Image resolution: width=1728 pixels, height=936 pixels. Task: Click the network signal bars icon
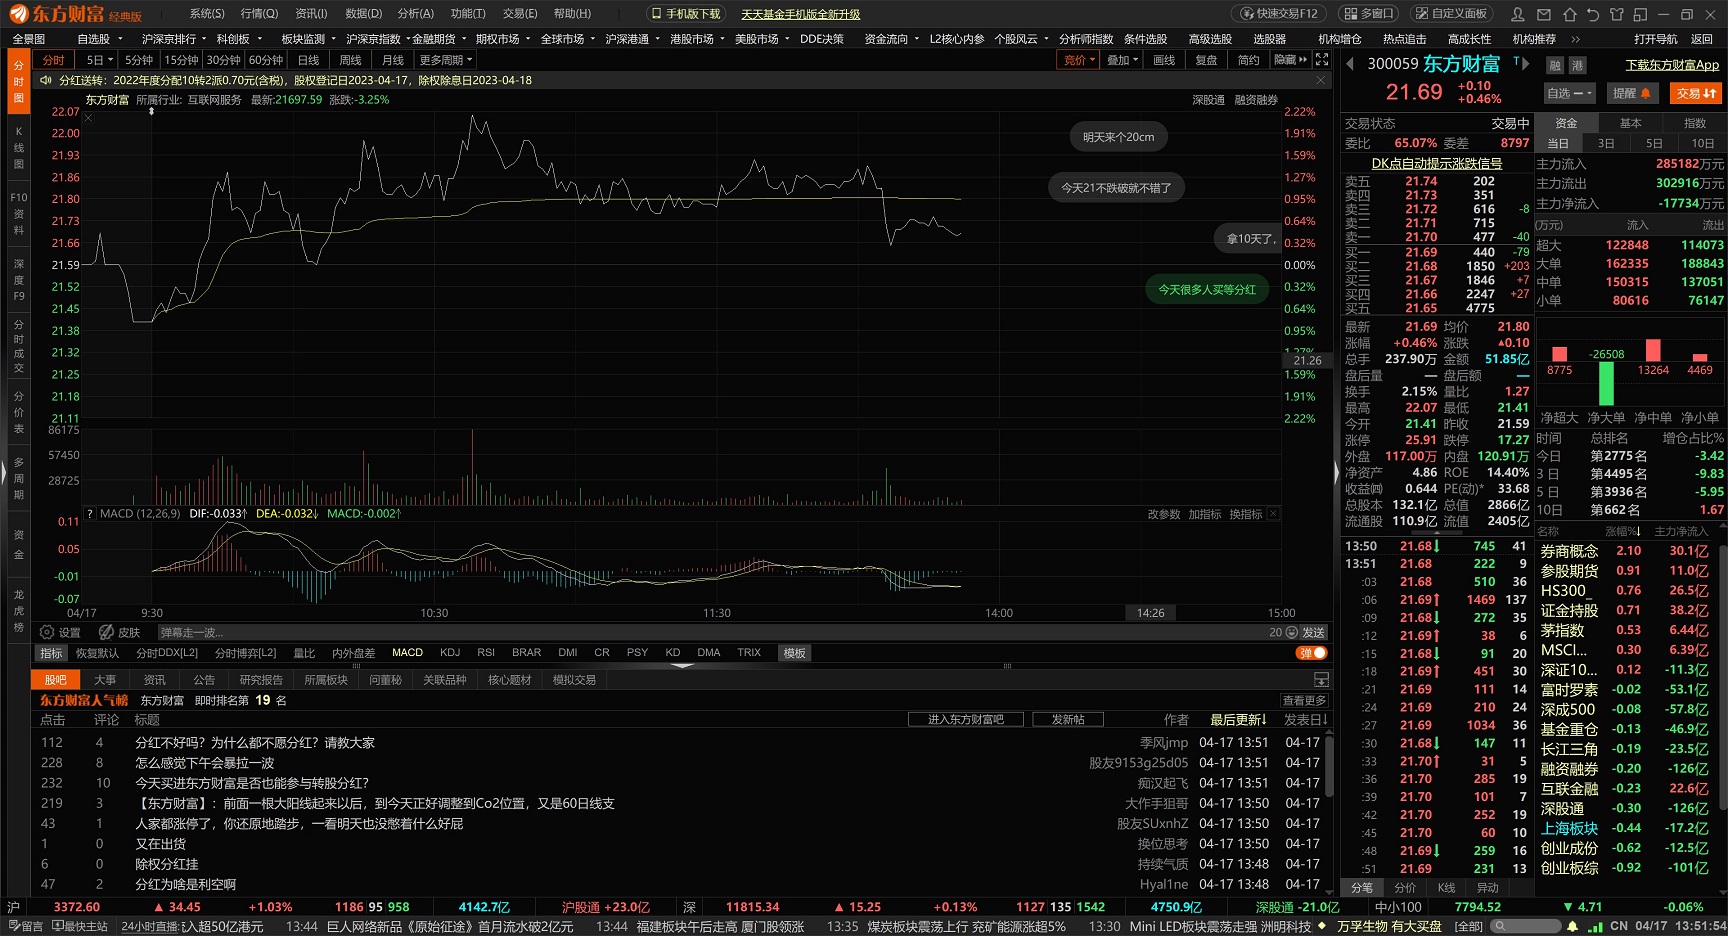[x=1595, y=927]
